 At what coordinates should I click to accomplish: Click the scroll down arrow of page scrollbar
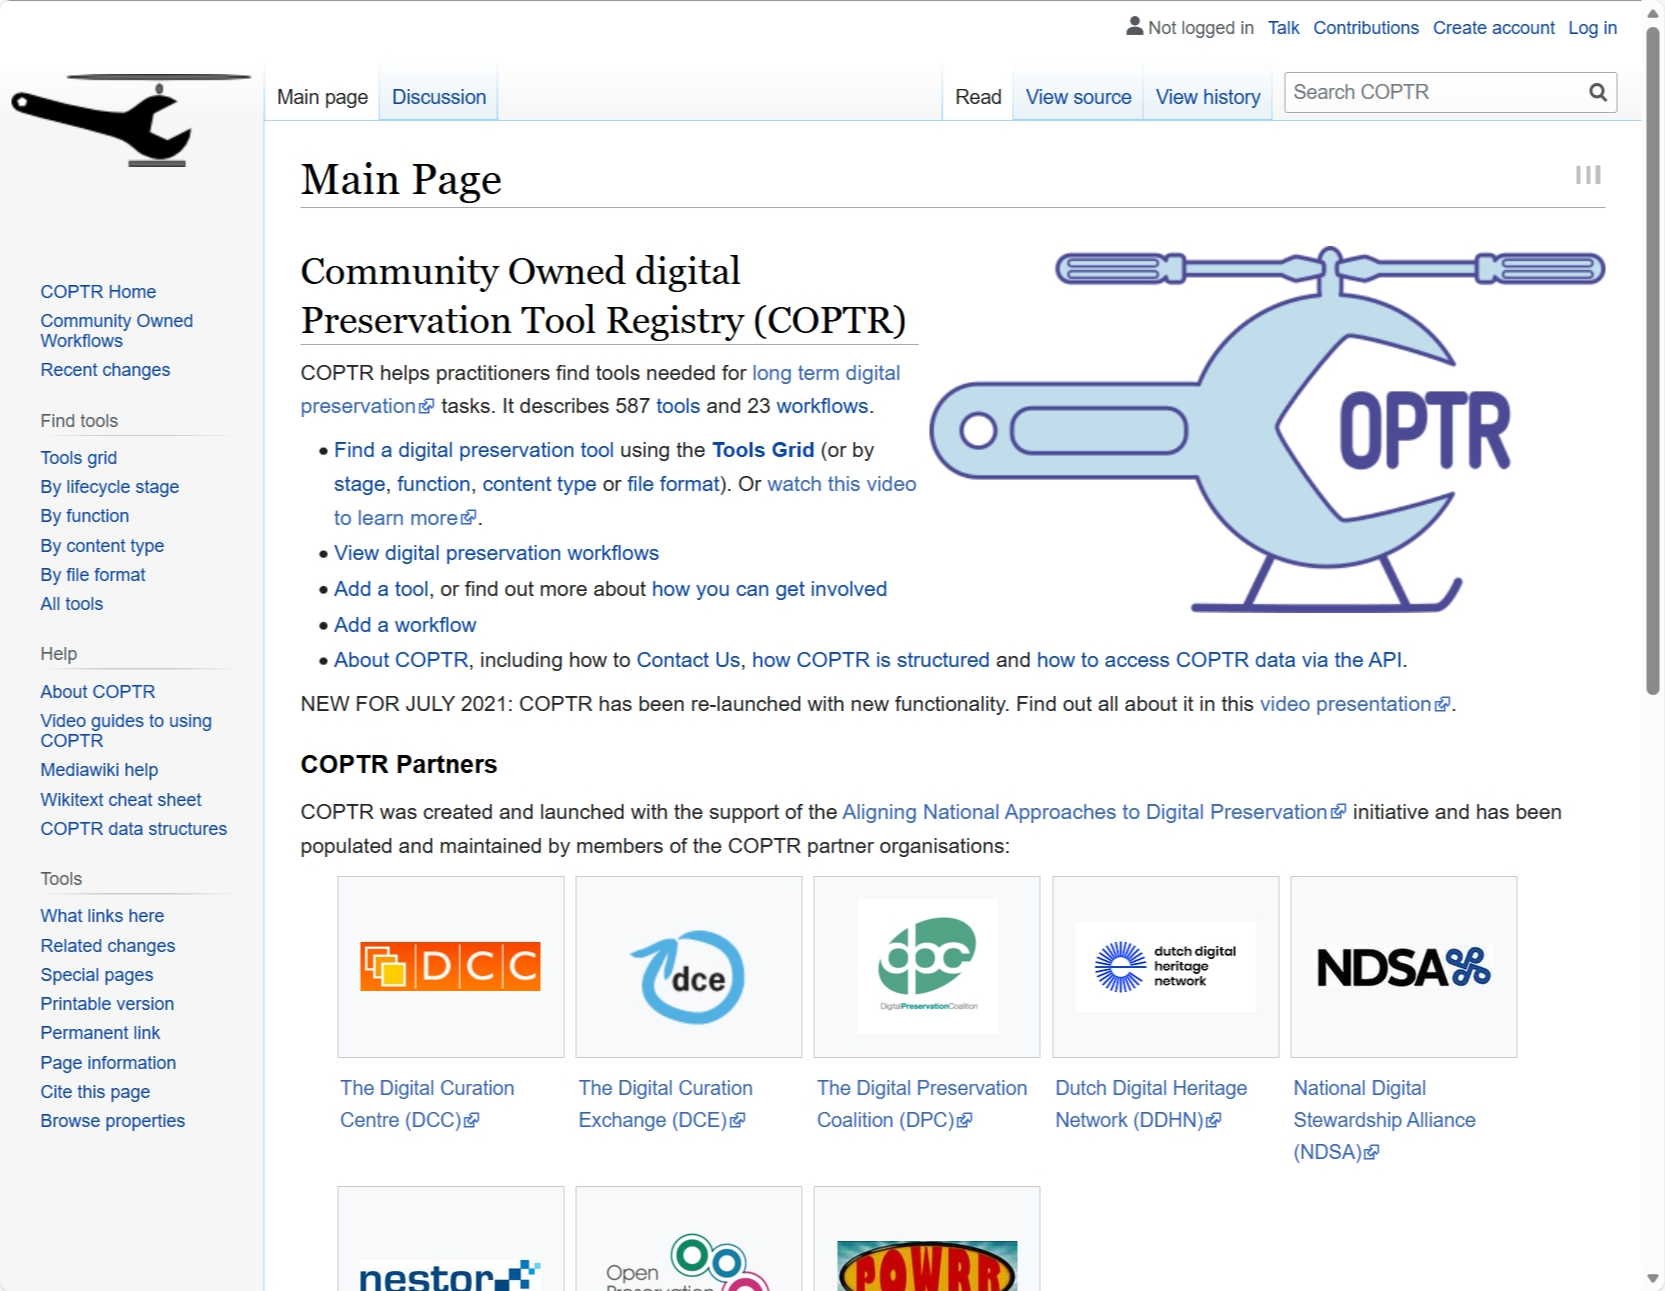coord(1653,1278)
